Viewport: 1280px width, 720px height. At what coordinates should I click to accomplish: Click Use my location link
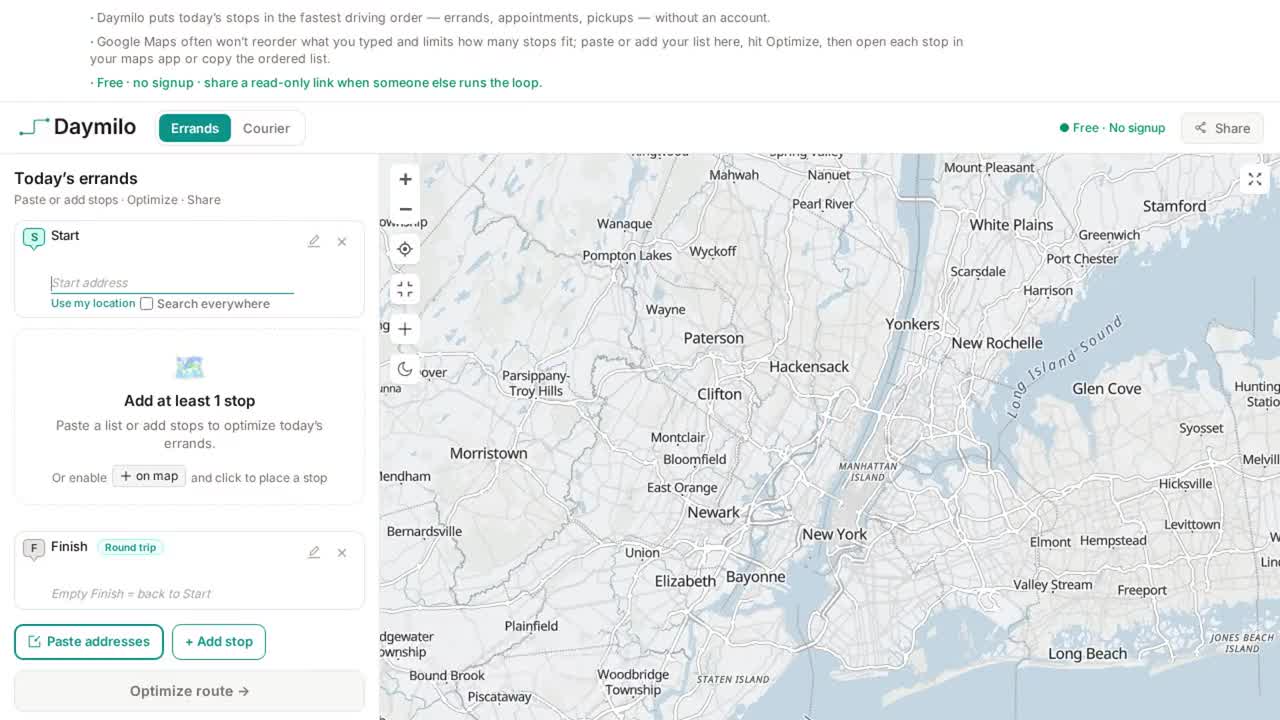[93, 303]
